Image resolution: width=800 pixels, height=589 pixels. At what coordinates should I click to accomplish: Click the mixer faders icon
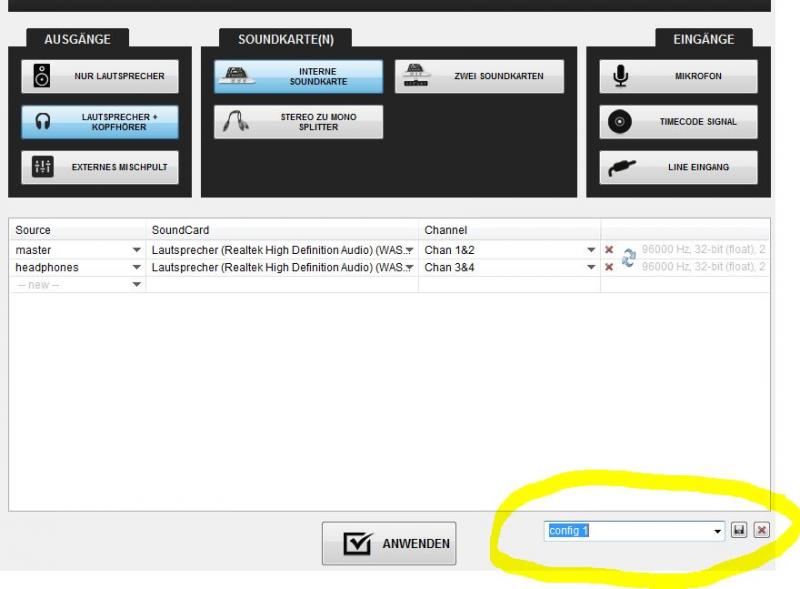coord(42,166)
